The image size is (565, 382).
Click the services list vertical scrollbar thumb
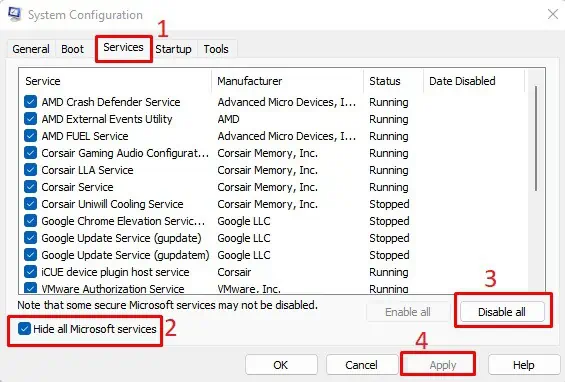[536, 138]
